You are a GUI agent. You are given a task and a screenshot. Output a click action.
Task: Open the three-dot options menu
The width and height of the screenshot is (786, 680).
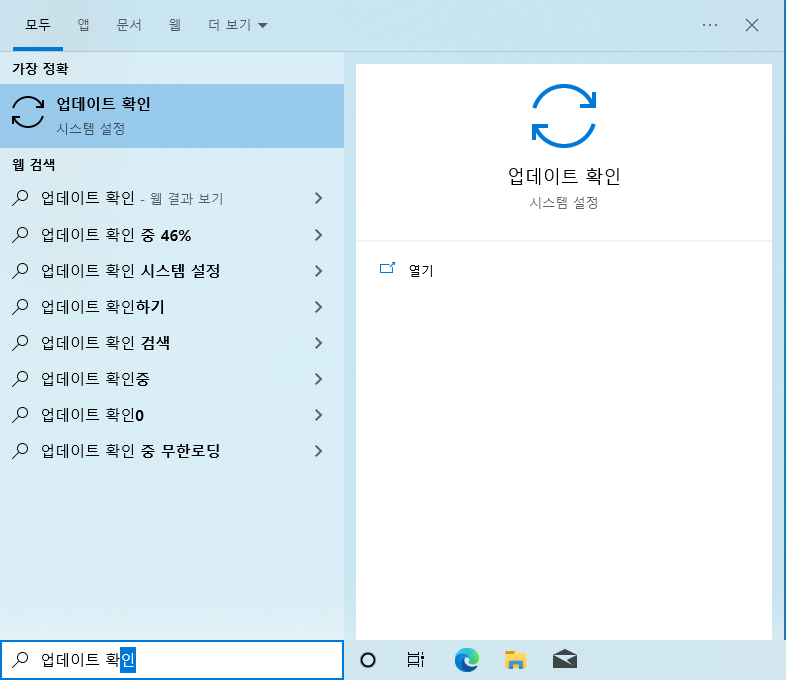tap(710, 25)
